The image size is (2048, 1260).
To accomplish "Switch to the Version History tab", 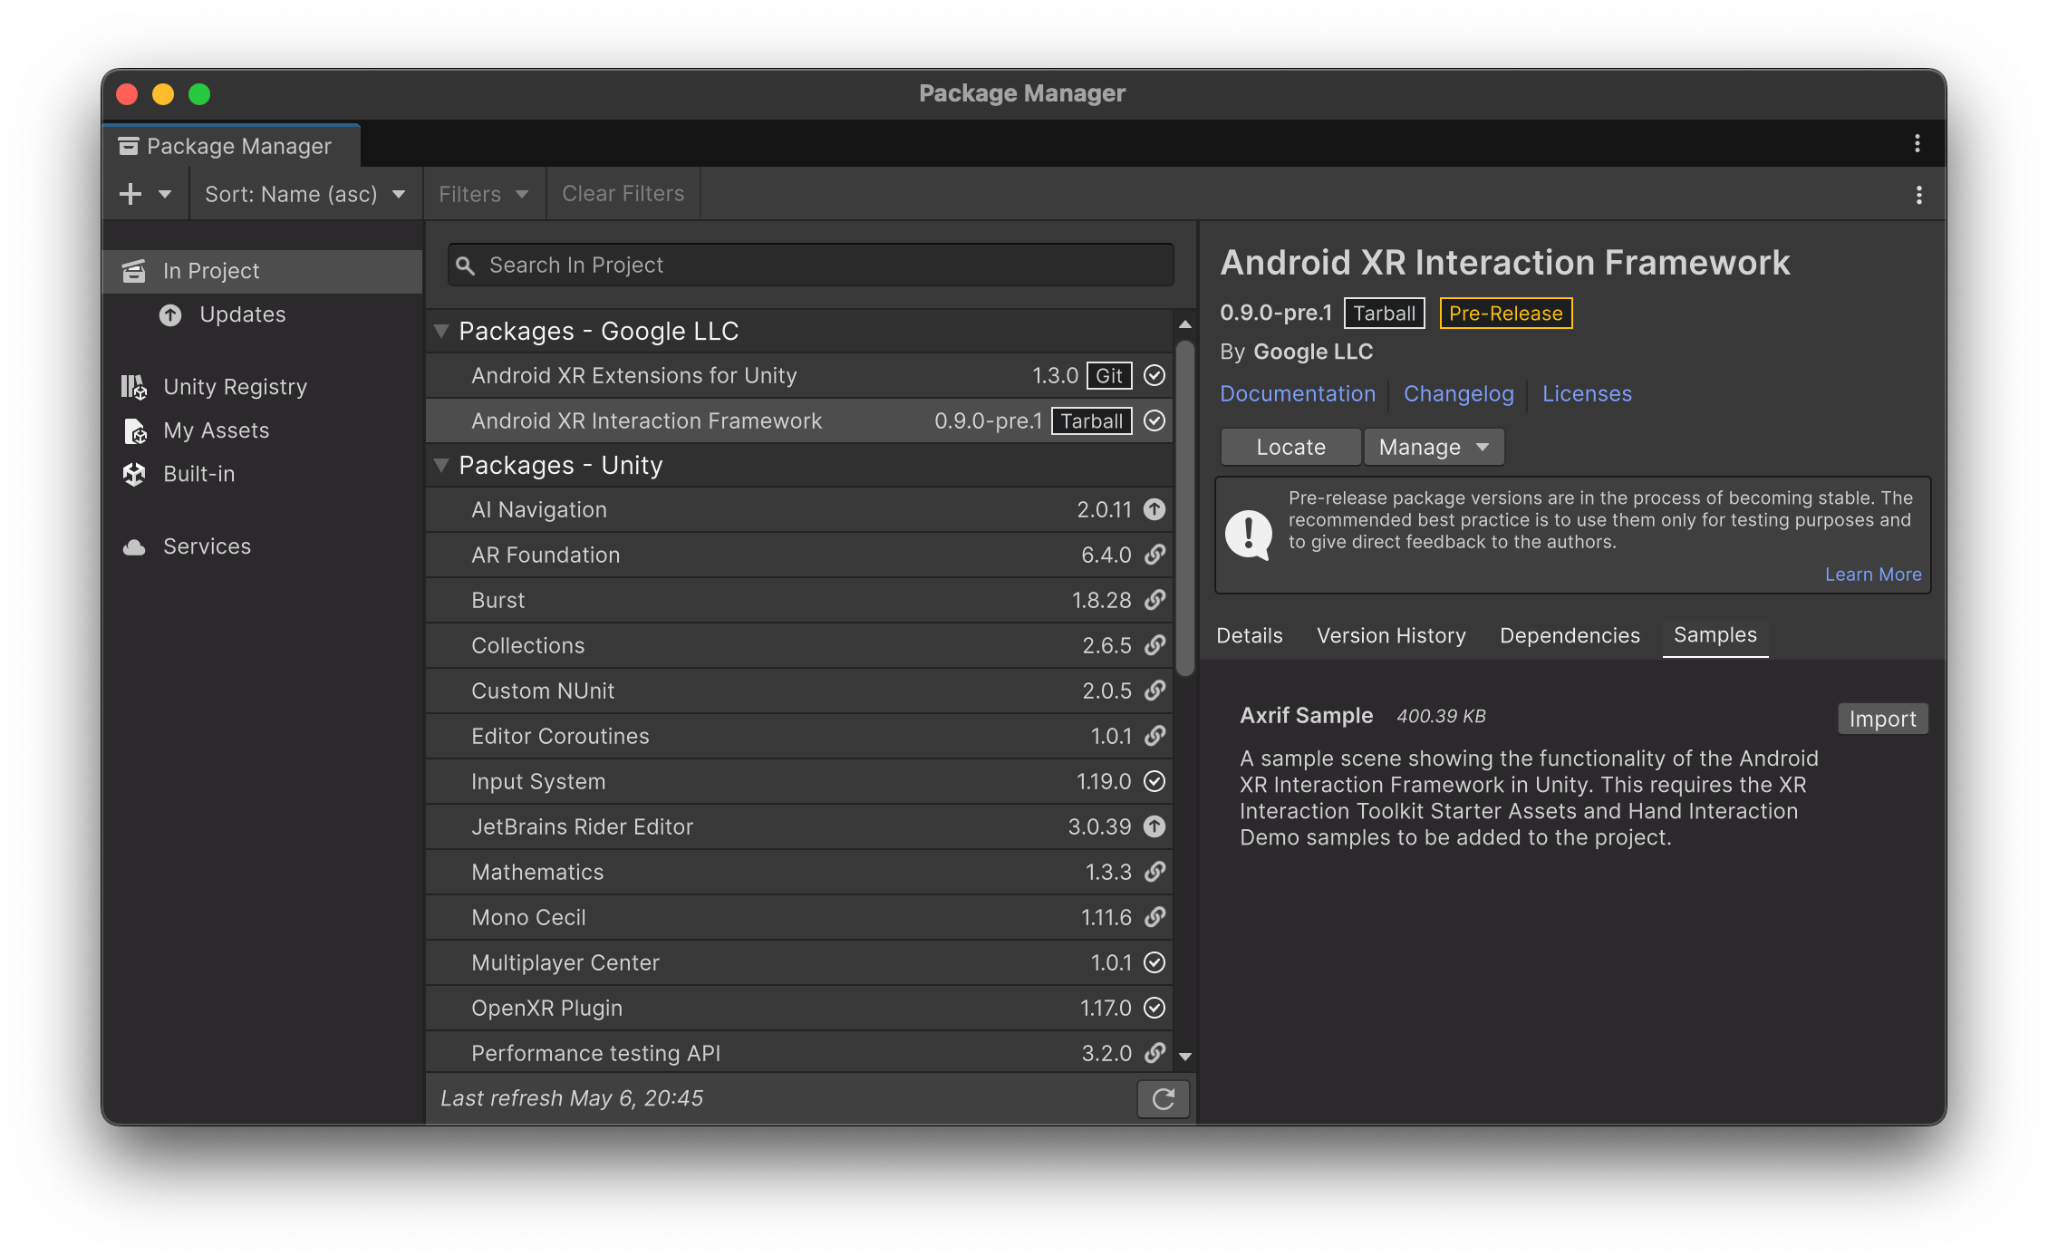I will coord(1391,636).
